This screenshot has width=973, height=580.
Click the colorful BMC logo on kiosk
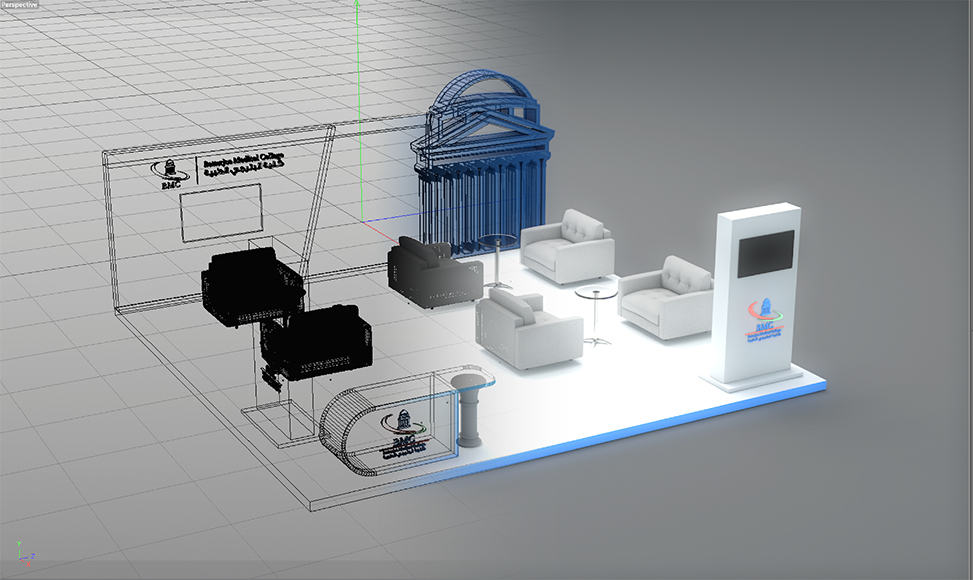[x=765, y=322]
